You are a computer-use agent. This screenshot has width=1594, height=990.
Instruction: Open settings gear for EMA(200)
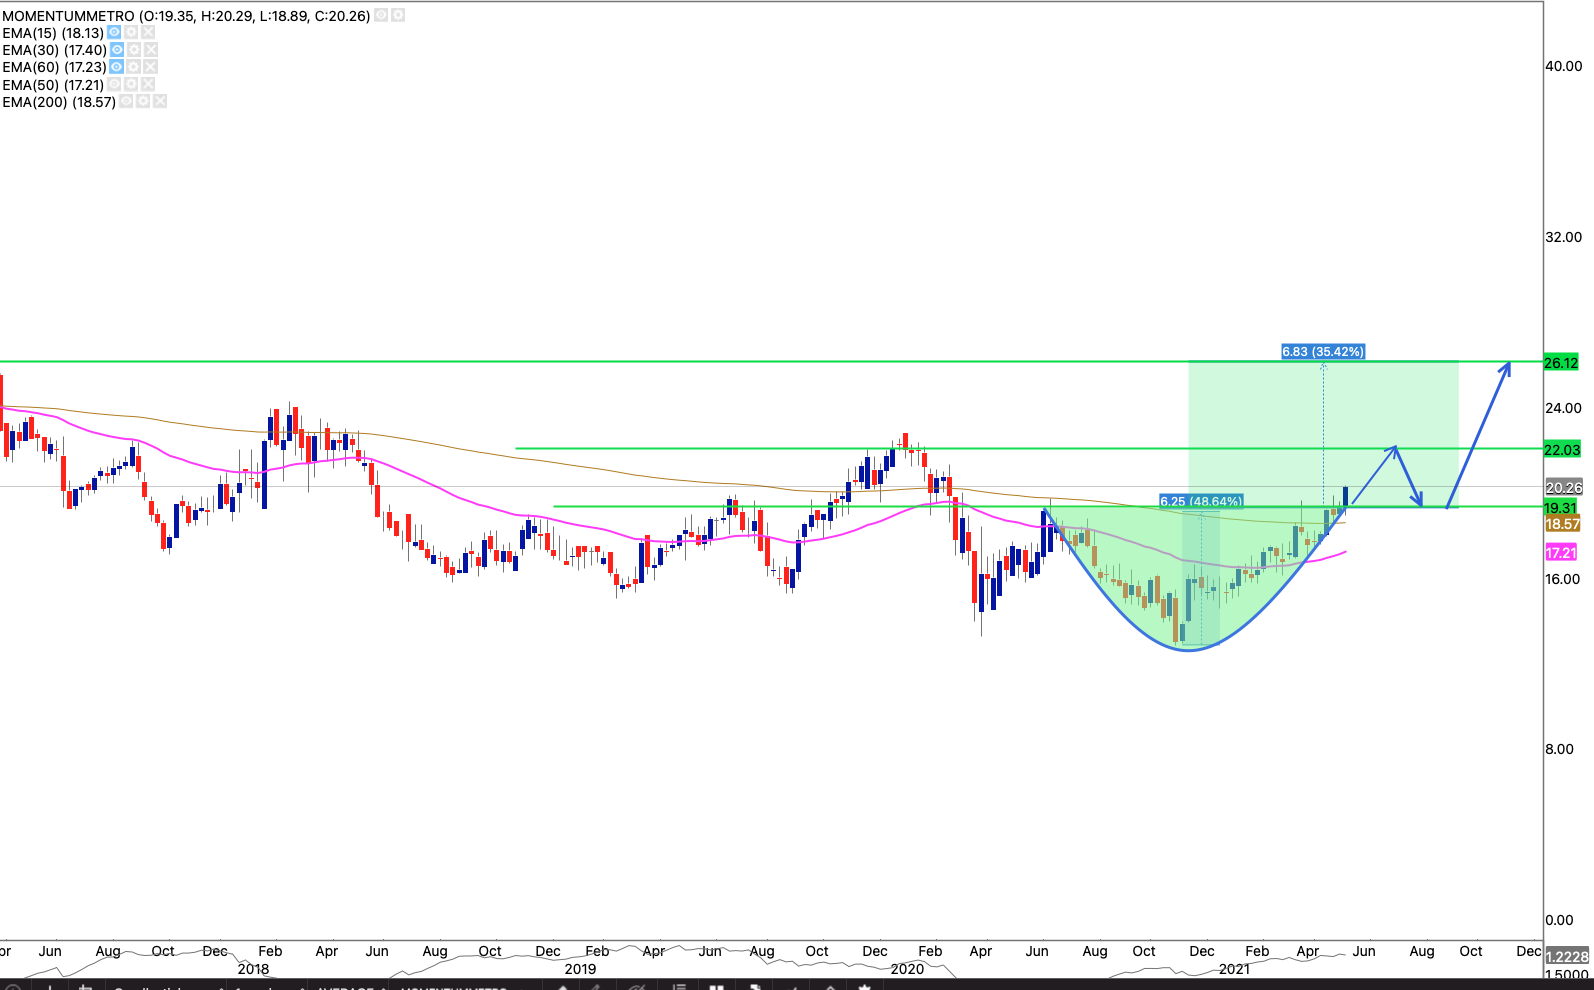(x=143, y=102)
